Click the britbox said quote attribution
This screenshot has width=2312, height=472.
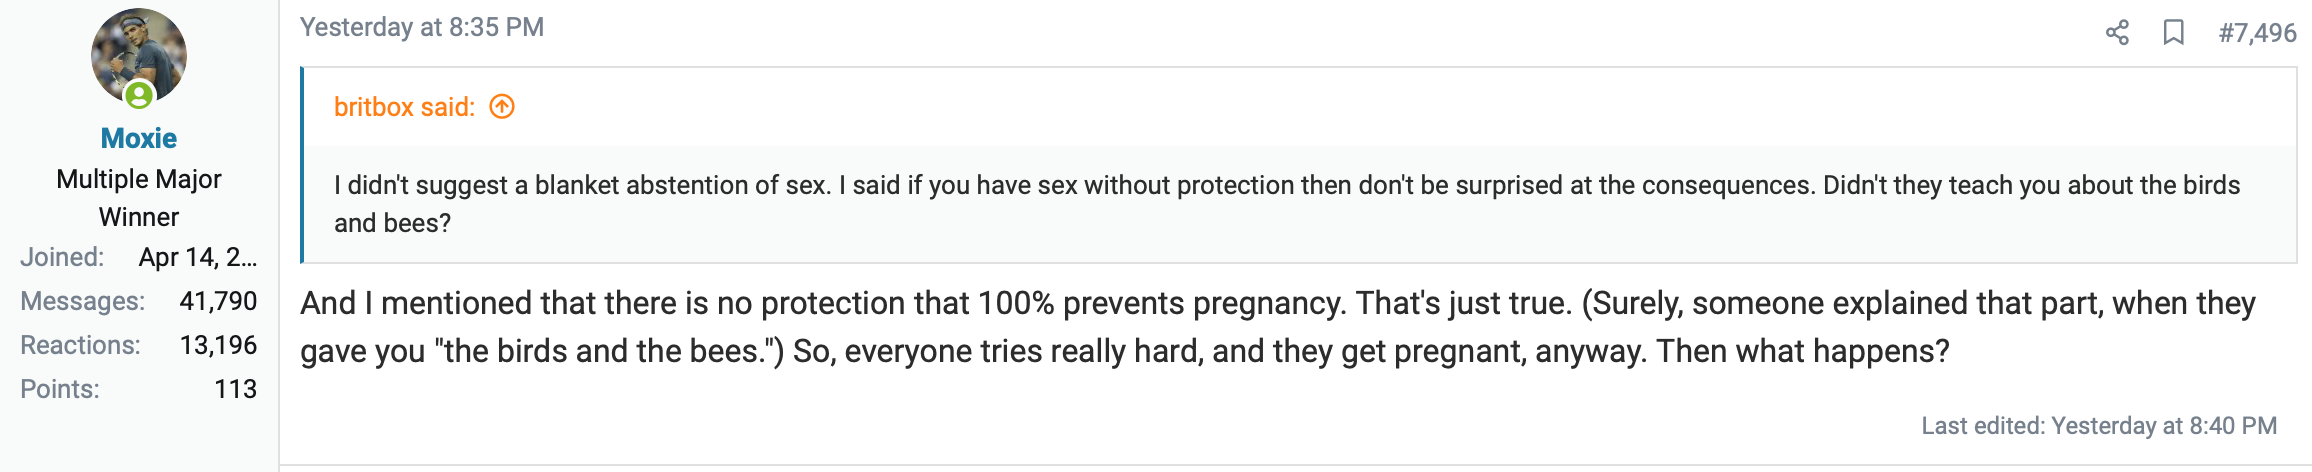tap(404, 107)
